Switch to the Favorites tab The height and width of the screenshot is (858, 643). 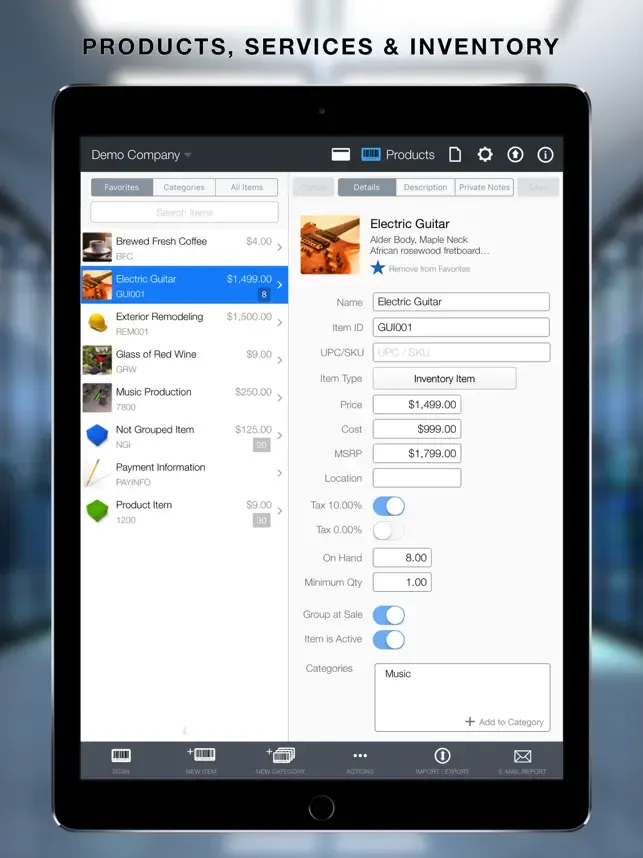[x=121, y=187]
